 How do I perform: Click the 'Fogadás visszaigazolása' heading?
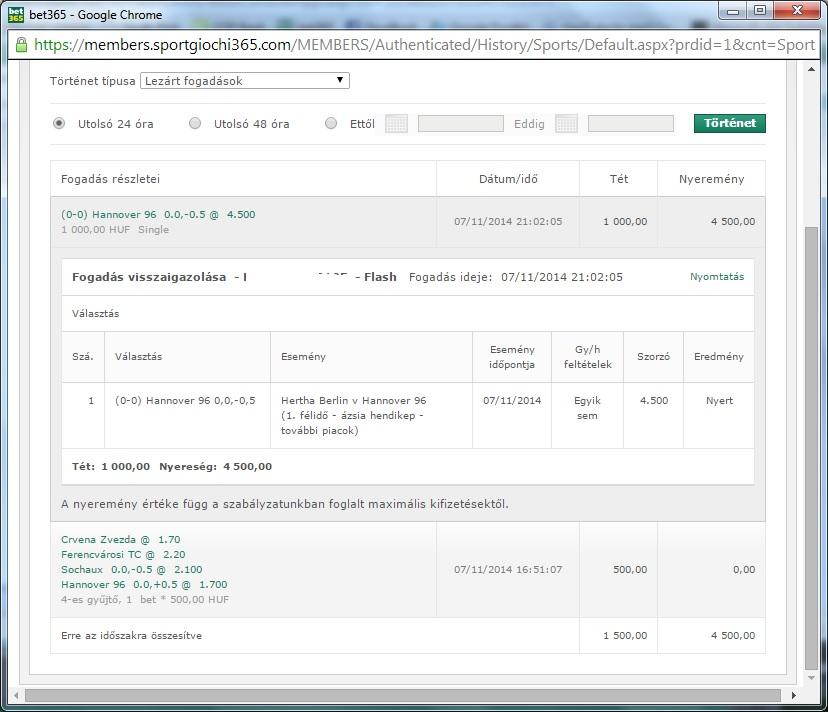point(149,277)
